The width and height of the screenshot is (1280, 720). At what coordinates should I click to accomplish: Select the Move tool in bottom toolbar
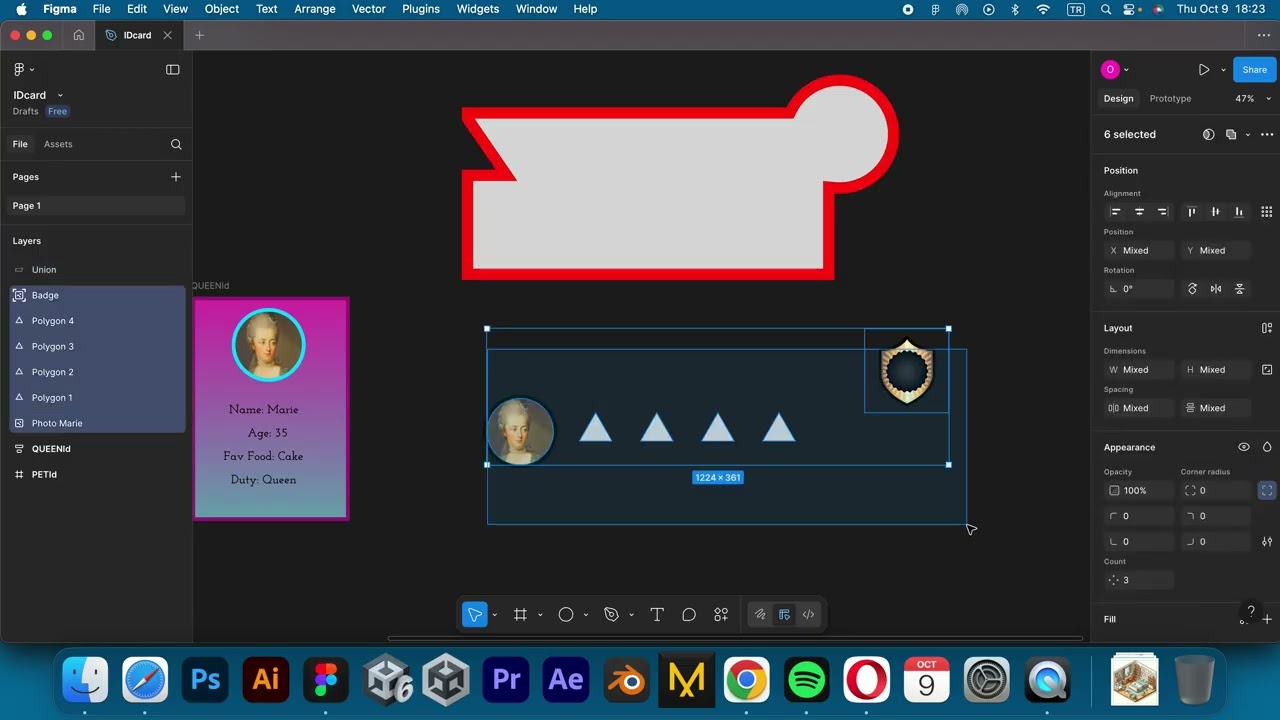475,614
